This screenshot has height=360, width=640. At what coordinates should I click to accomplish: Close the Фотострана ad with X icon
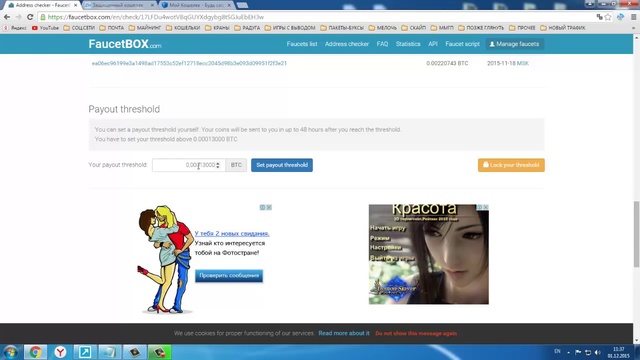(269, 207)
